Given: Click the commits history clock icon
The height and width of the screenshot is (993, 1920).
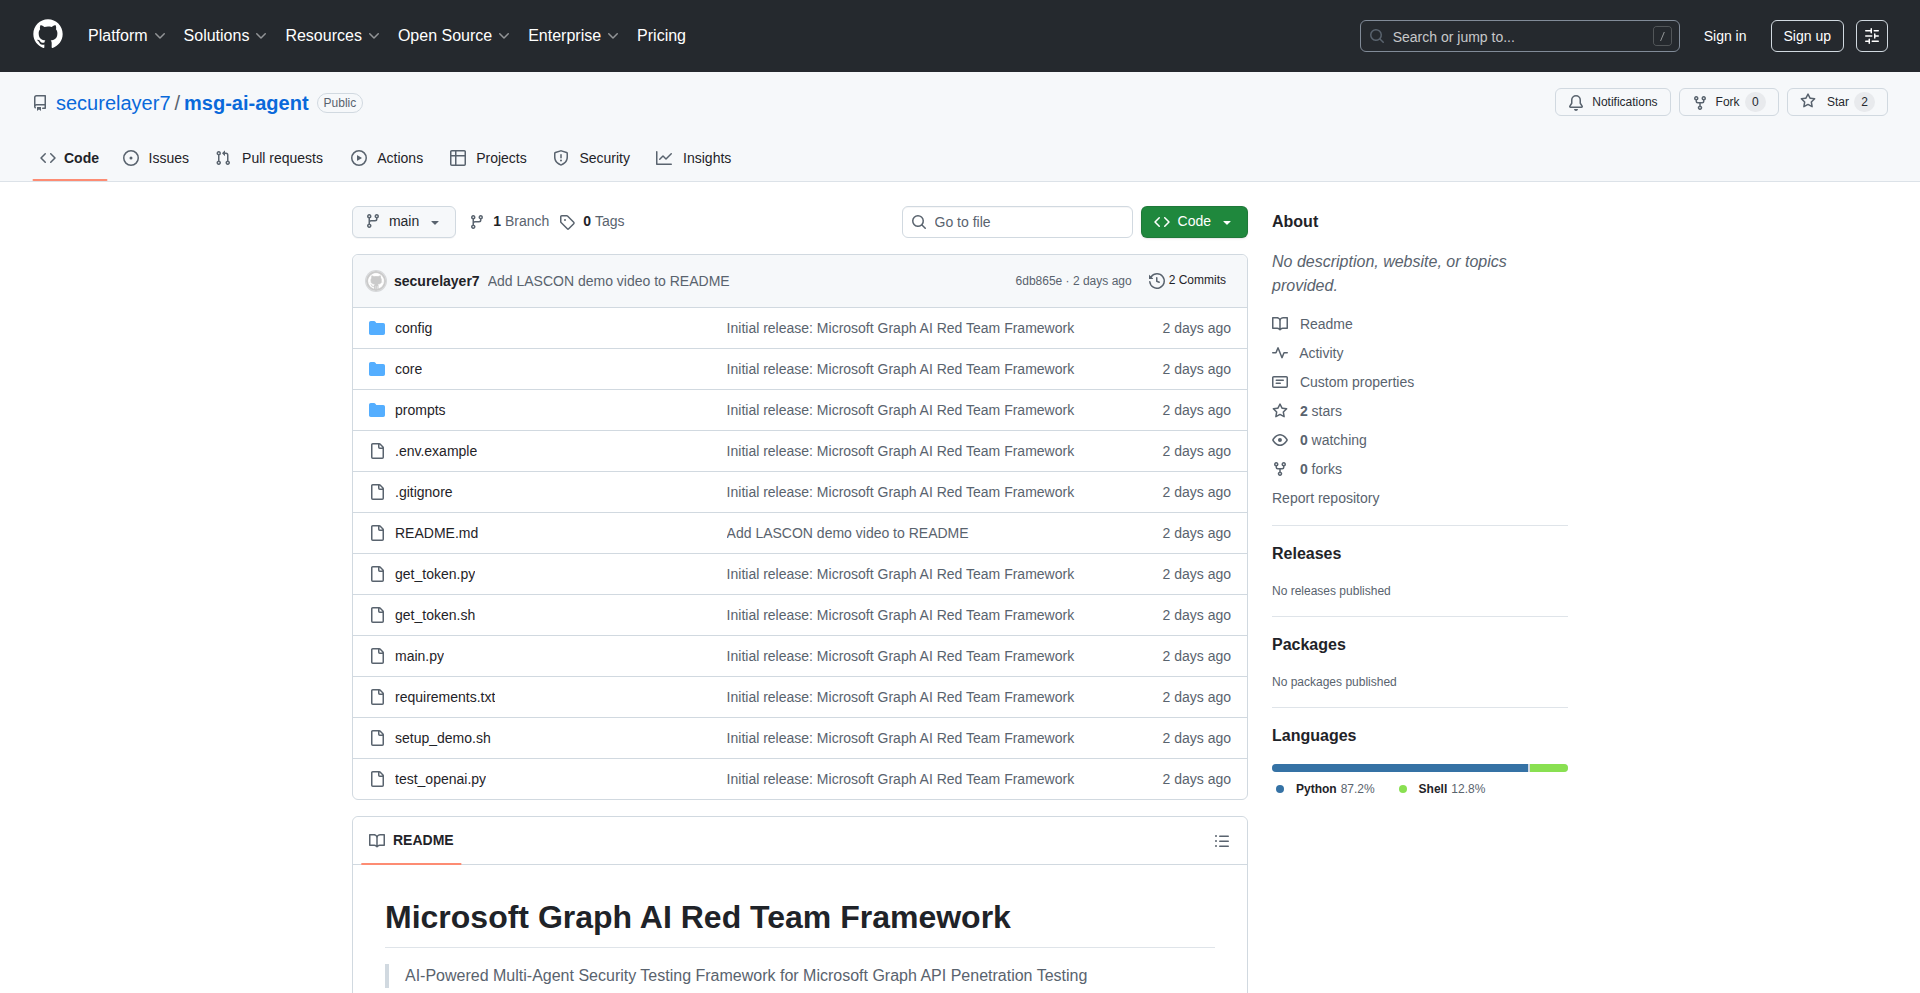Looking at the screenshot, I should tap(1156, 281).
